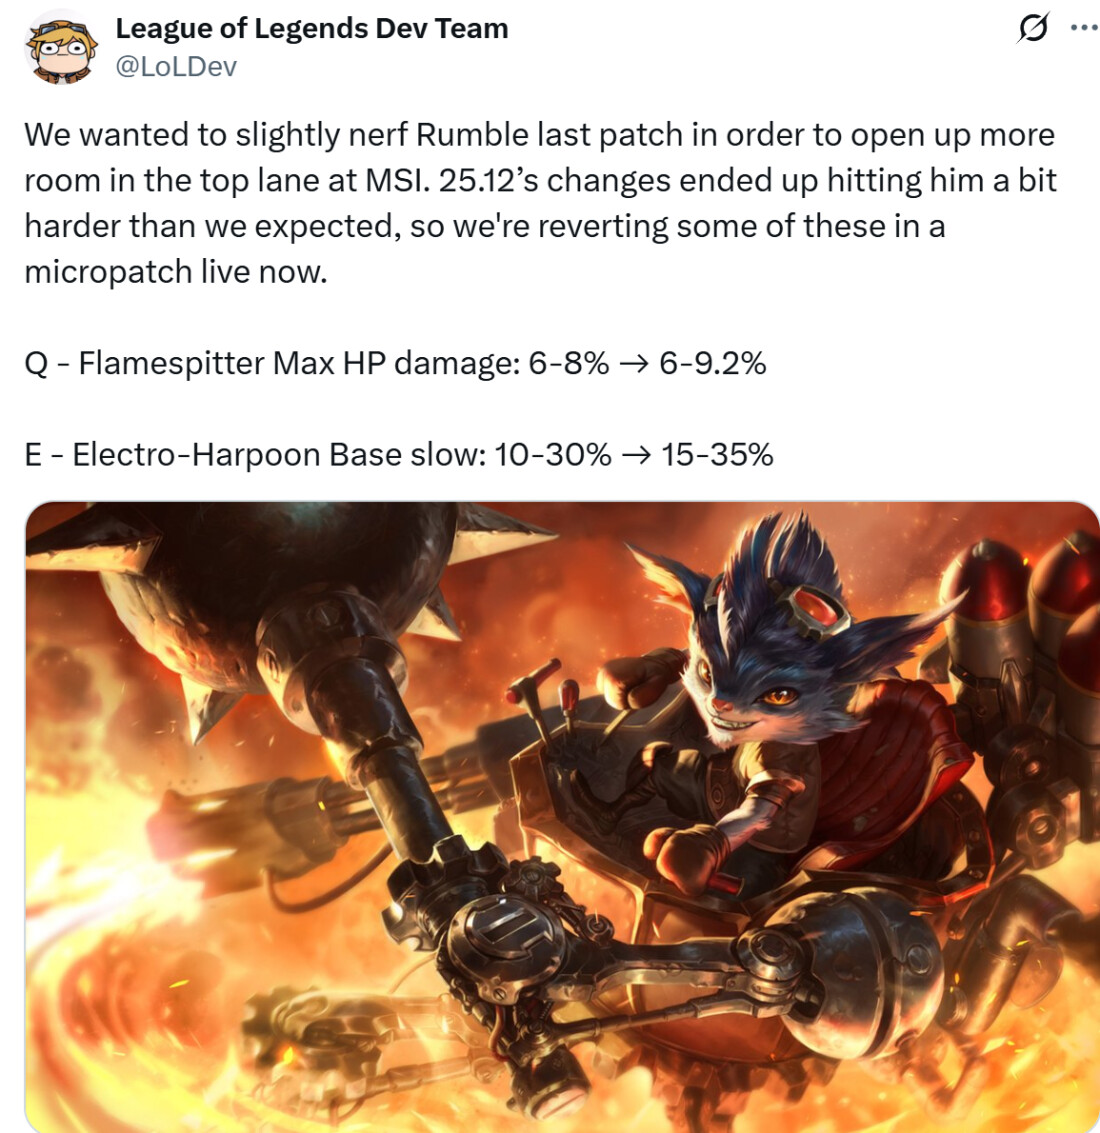Click the 6-9.2% value text
The width and height of the screenshot is (1100, 1133).
tap(713, 363)
